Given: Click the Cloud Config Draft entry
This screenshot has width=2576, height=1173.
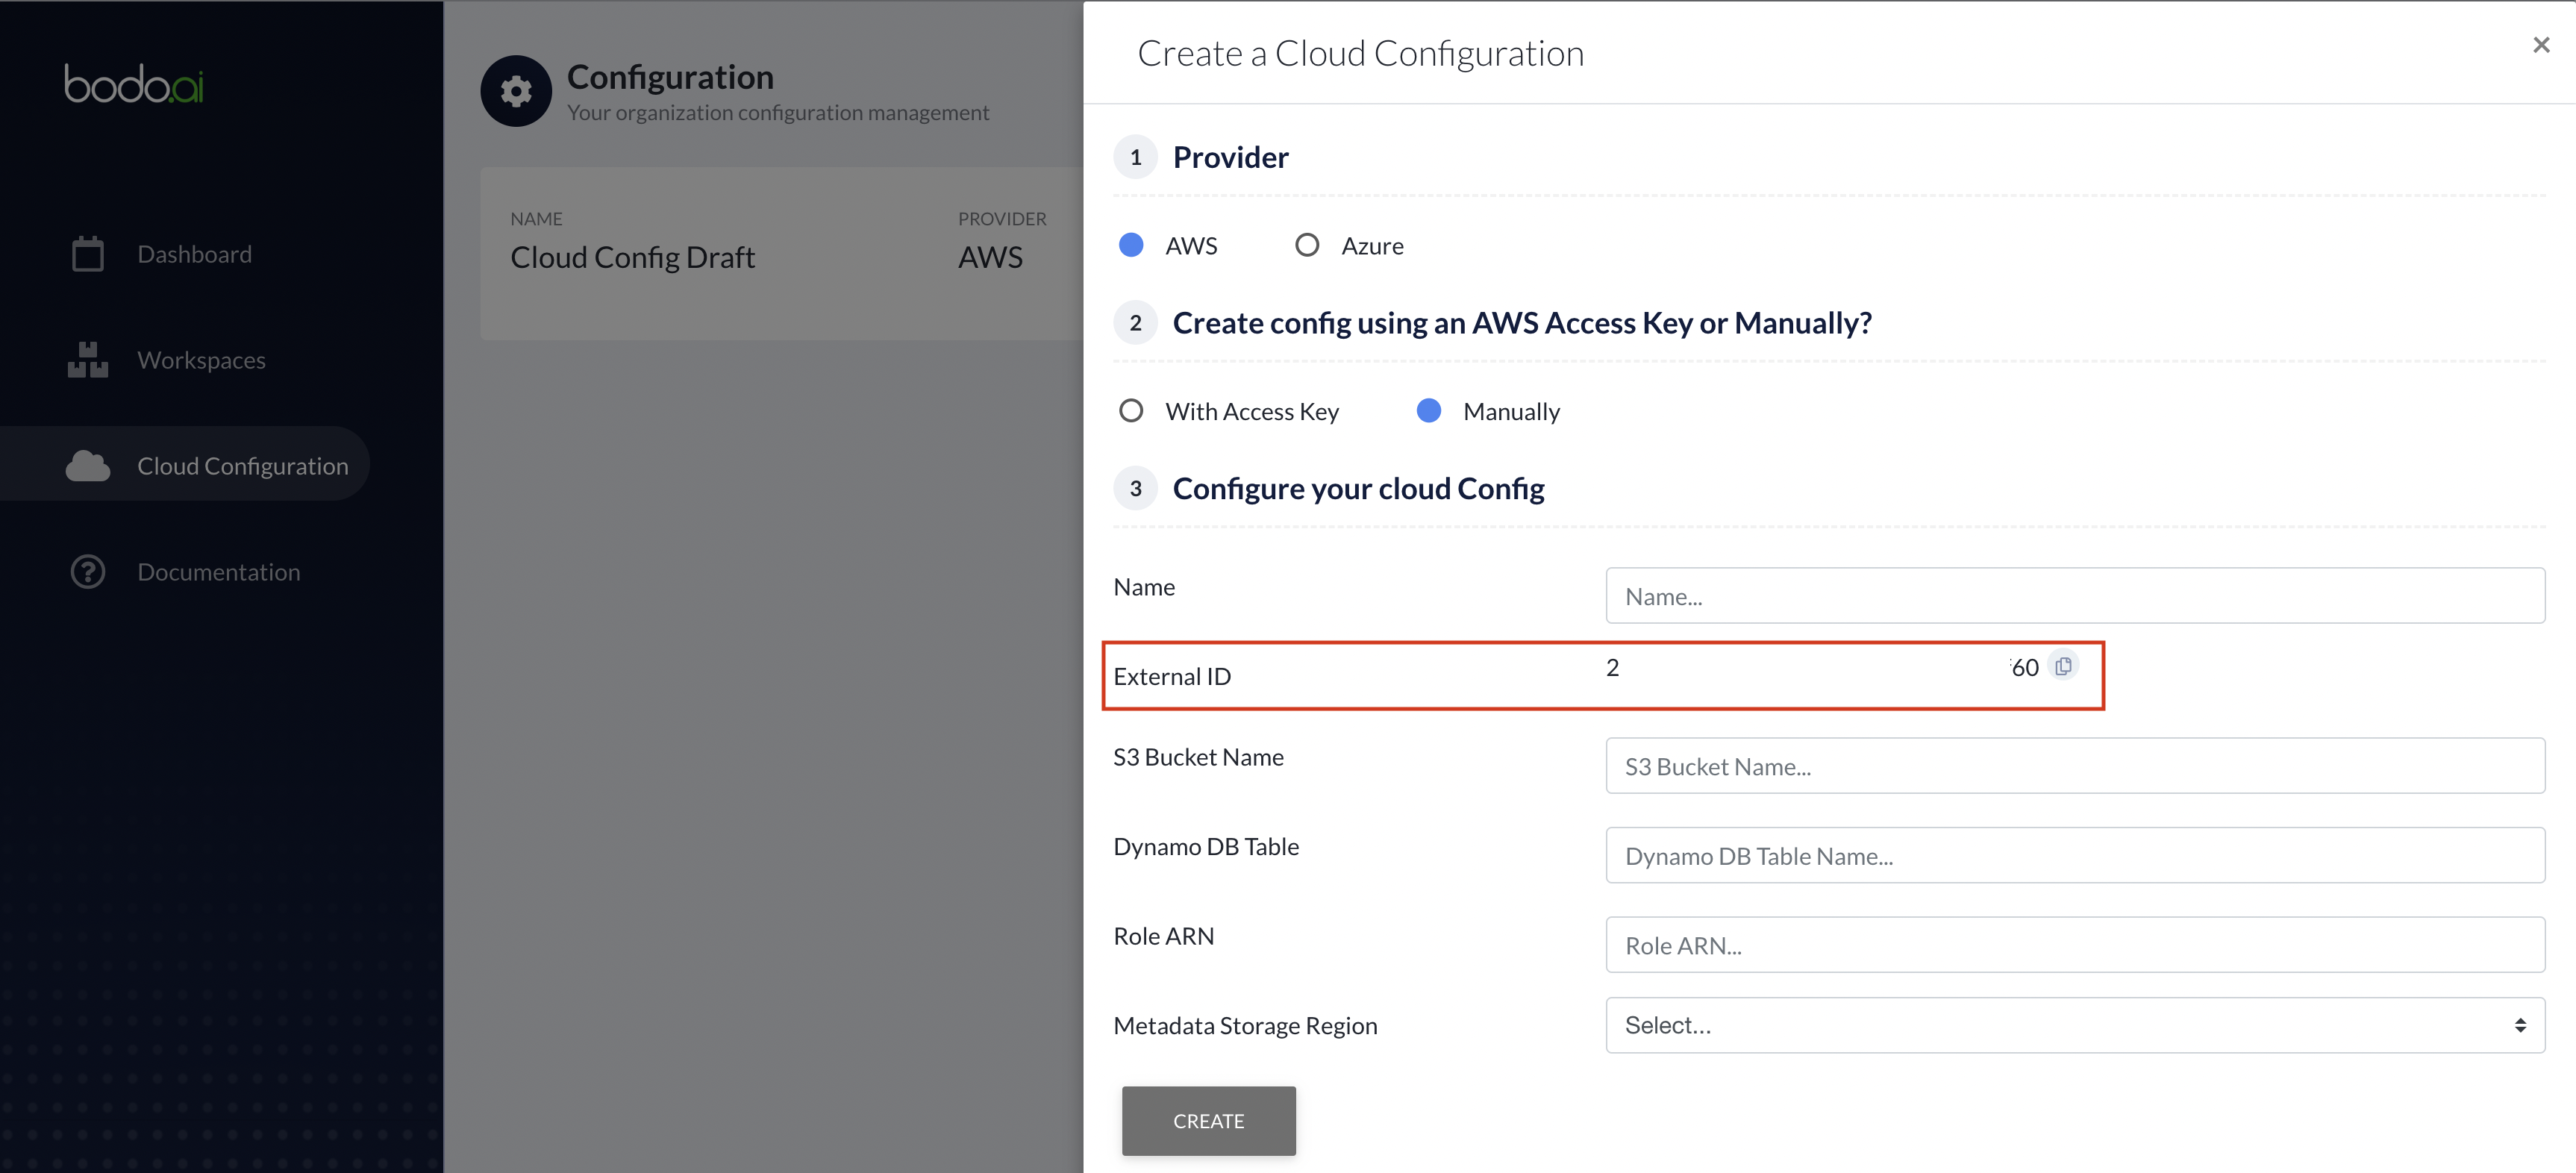Looking at the screenshot, I should point(633,257).
